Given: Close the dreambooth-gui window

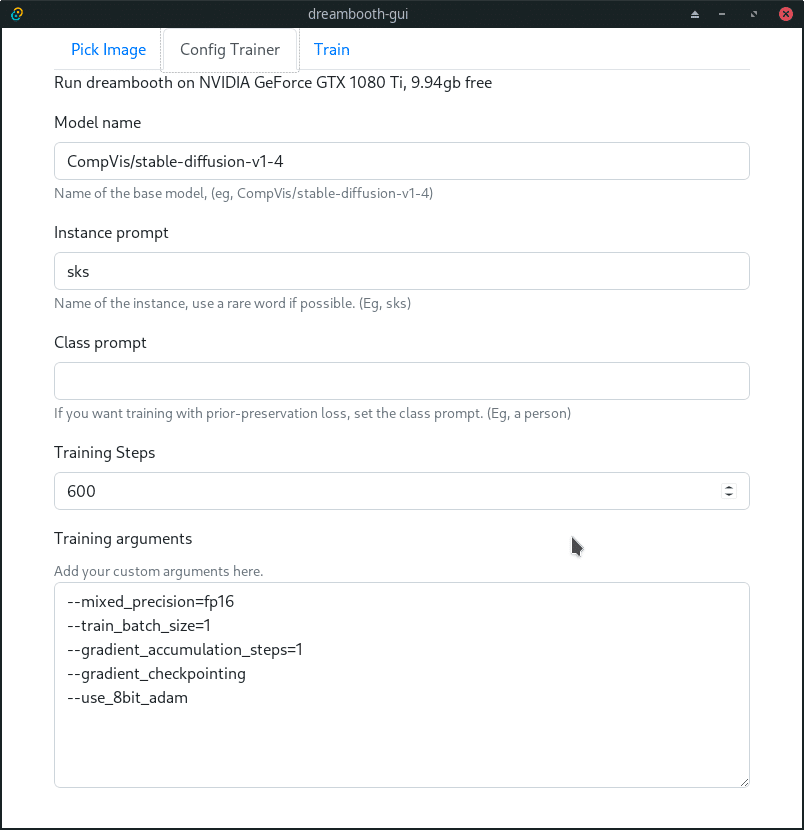Looking at the screenshot, I should (784, 14).
